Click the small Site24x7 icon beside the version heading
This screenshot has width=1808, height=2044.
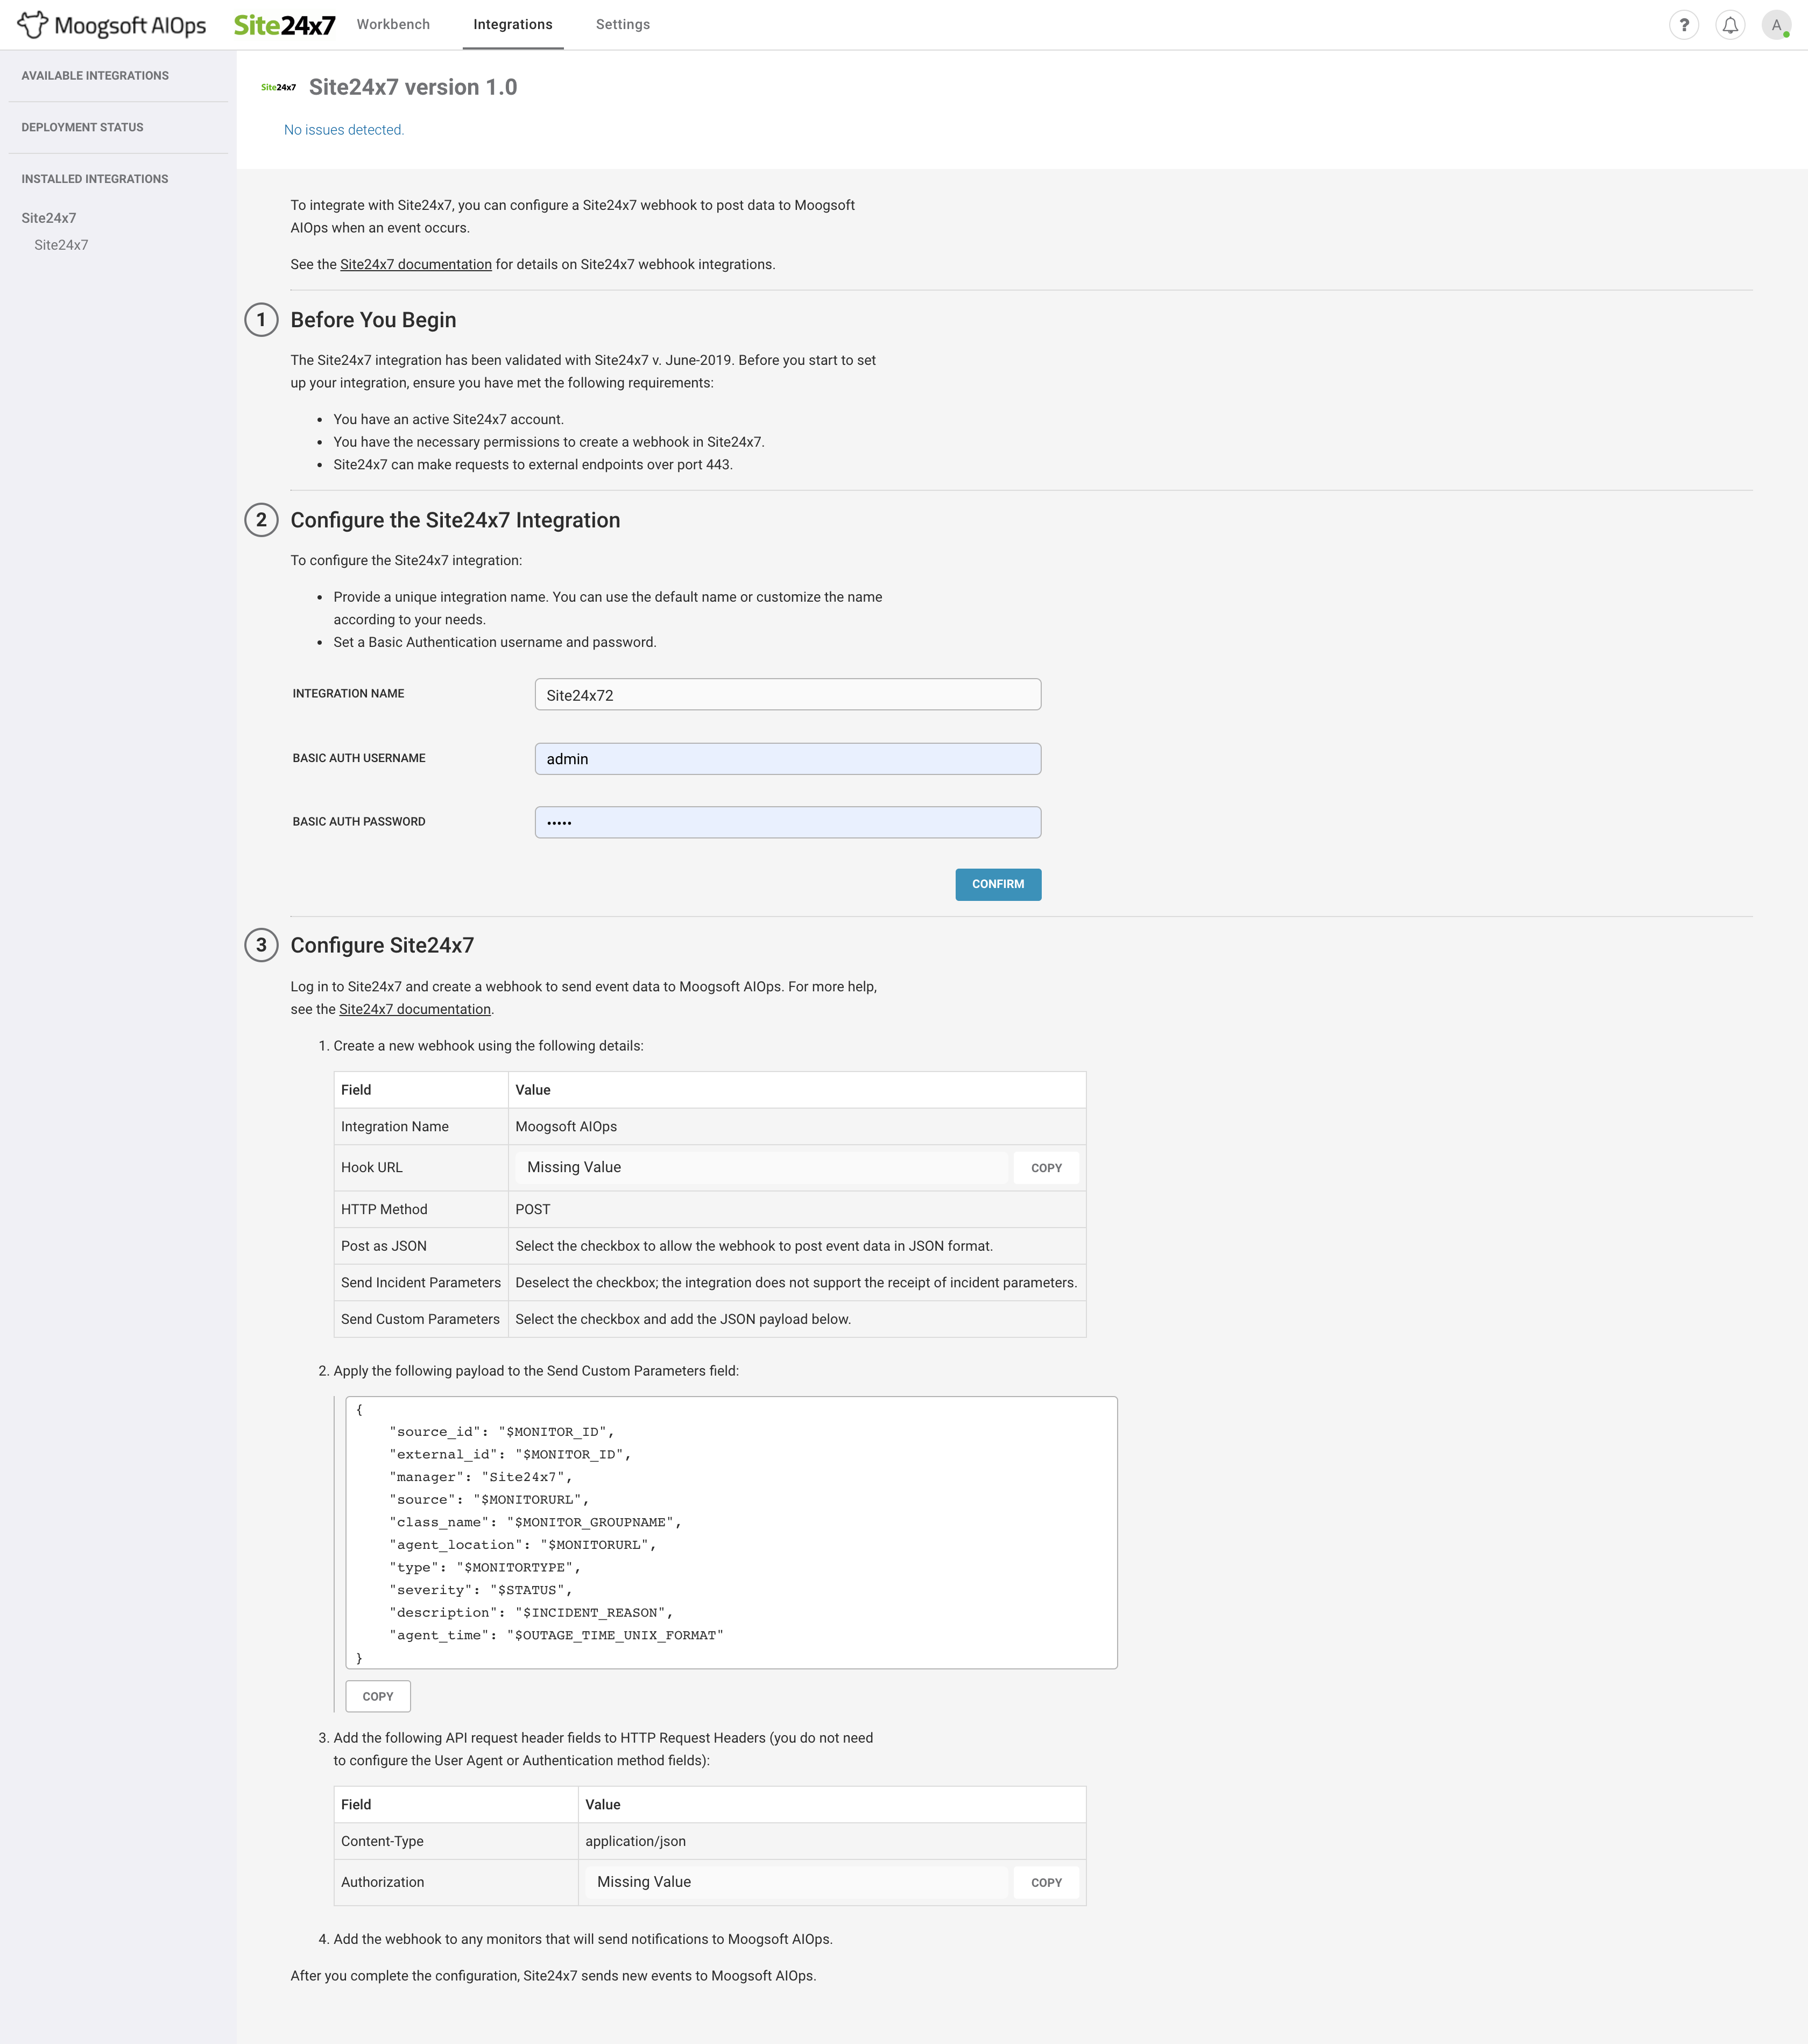click(x=279, y=88)
